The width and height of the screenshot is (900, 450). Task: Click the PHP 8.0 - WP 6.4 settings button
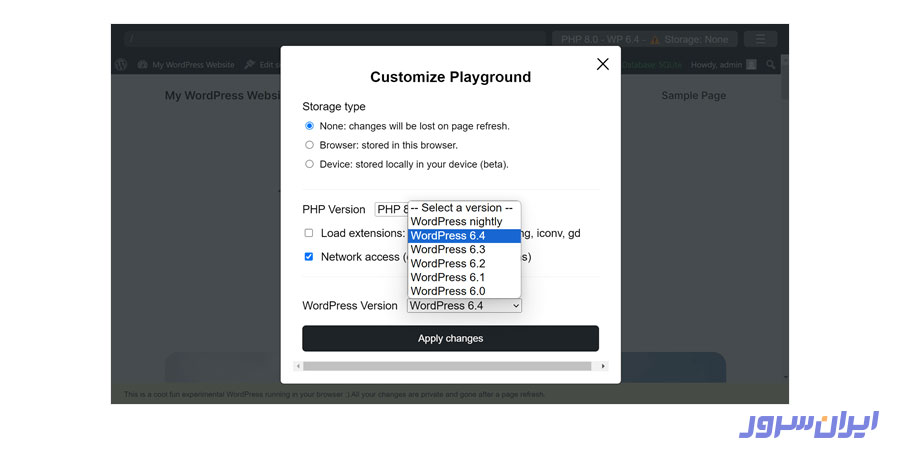coord(644,39)
